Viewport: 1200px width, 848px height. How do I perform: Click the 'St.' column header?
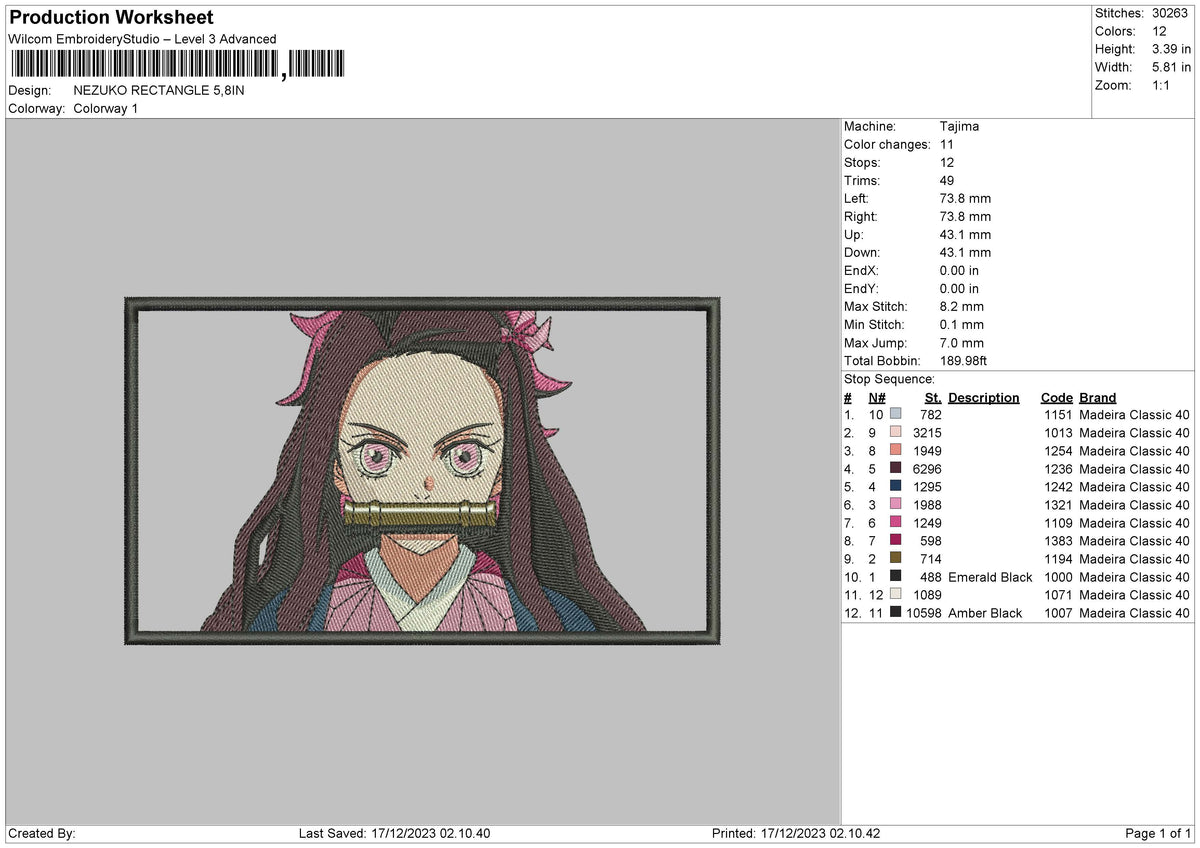coord(933,397)
